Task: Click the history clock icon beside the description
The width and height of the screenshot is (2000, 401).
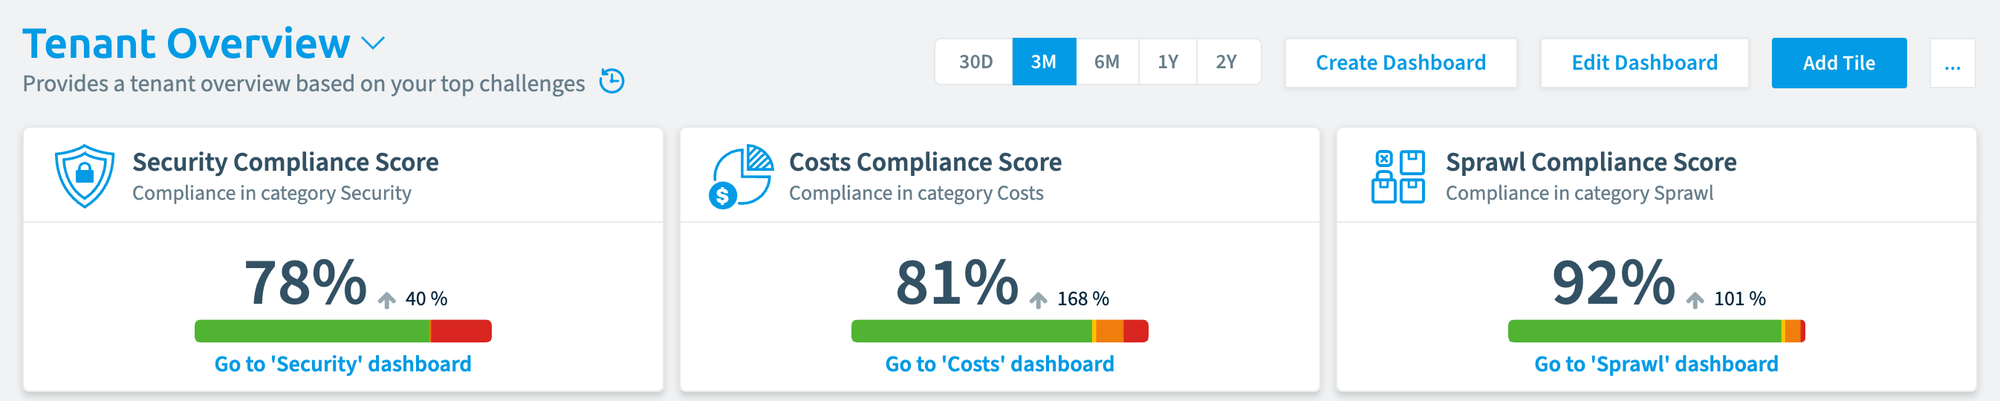Action: click(x=612, y=81)
